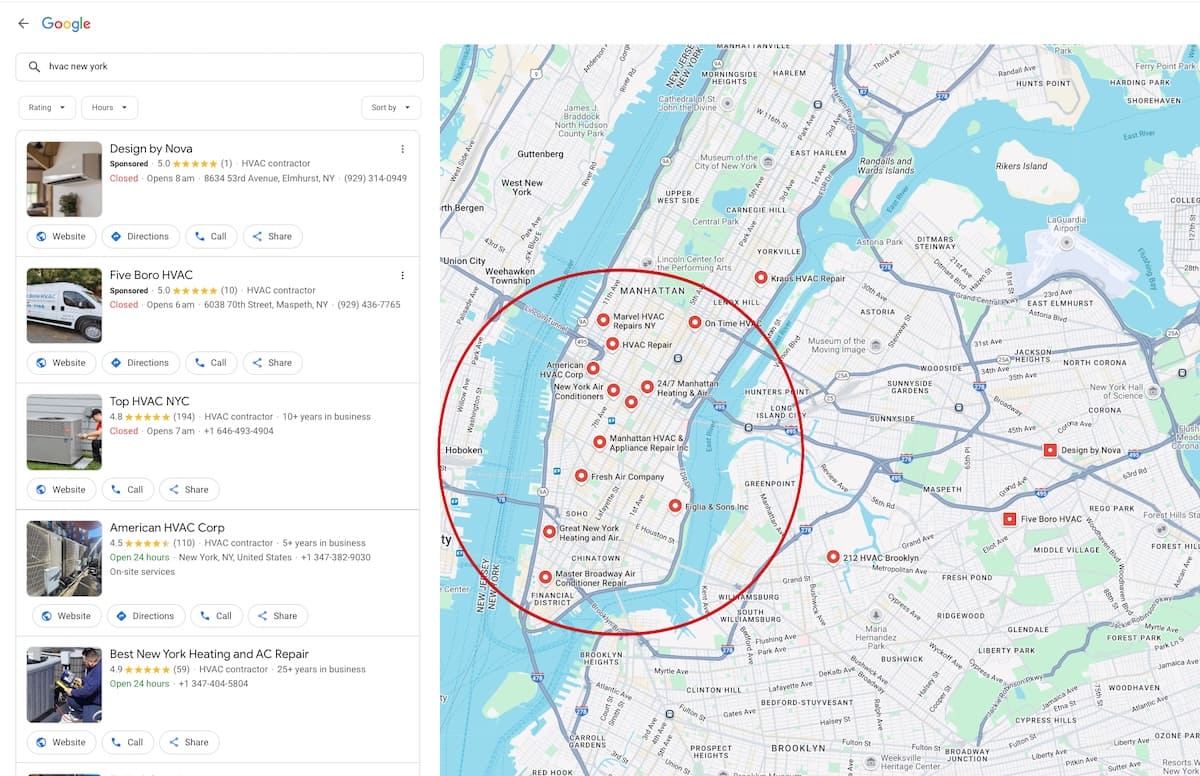
Task: Call Top HVAC NYC
Action: 127,490
